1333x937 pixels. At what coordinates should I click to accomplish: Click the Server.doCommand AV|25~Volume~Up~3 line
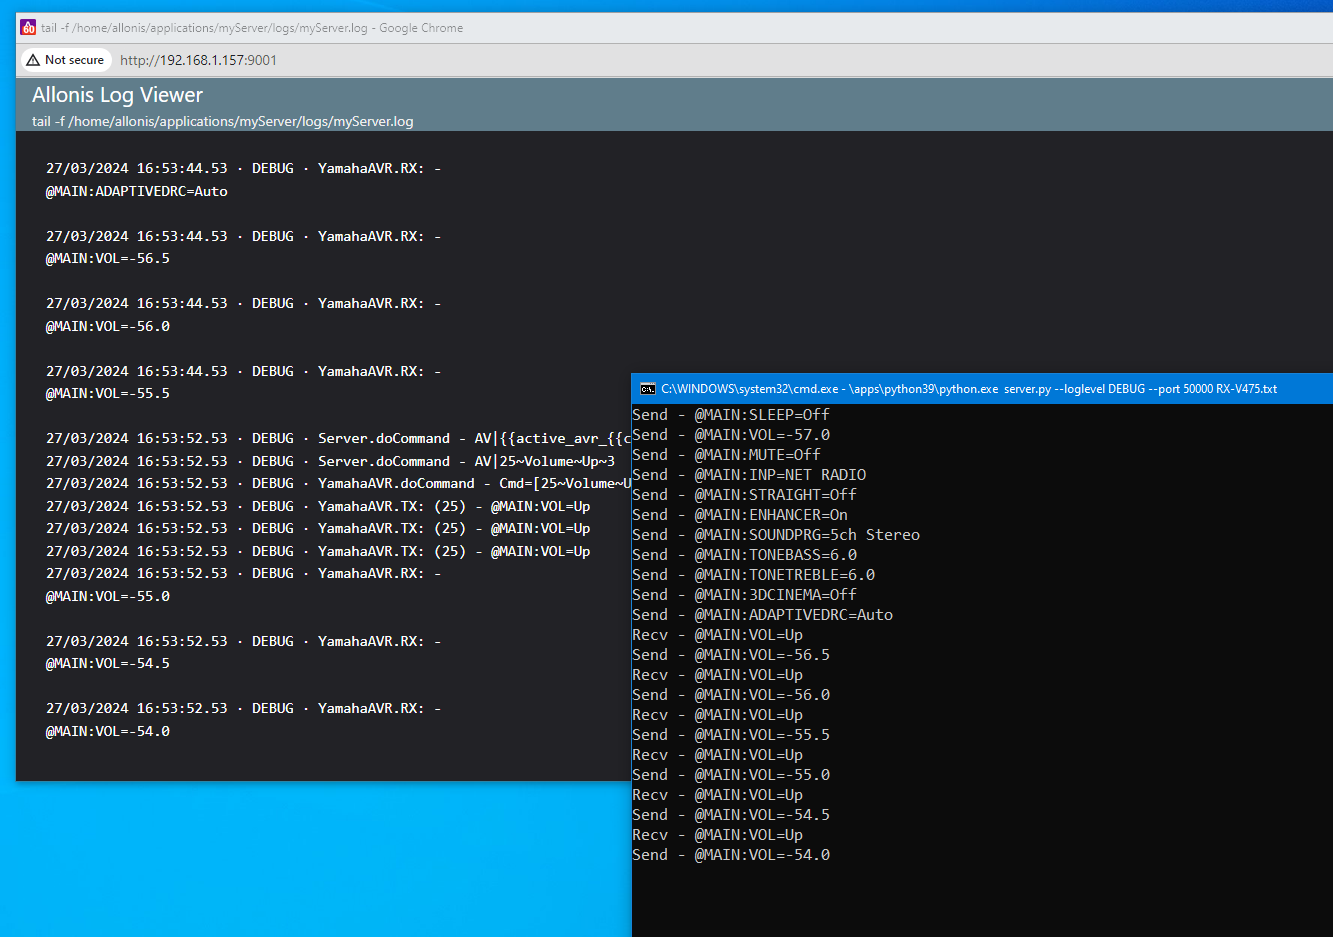click(x=330, y=461)
